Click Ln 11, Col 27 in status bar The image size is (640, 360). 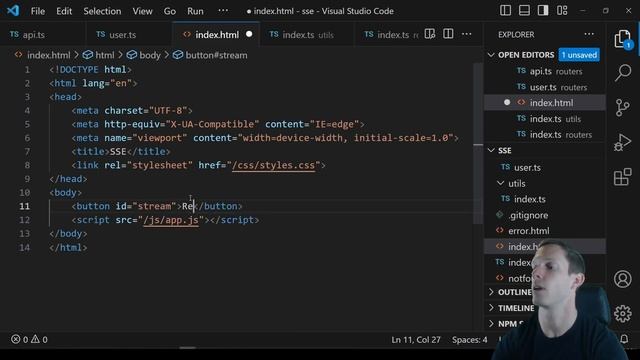click(416, 340)
